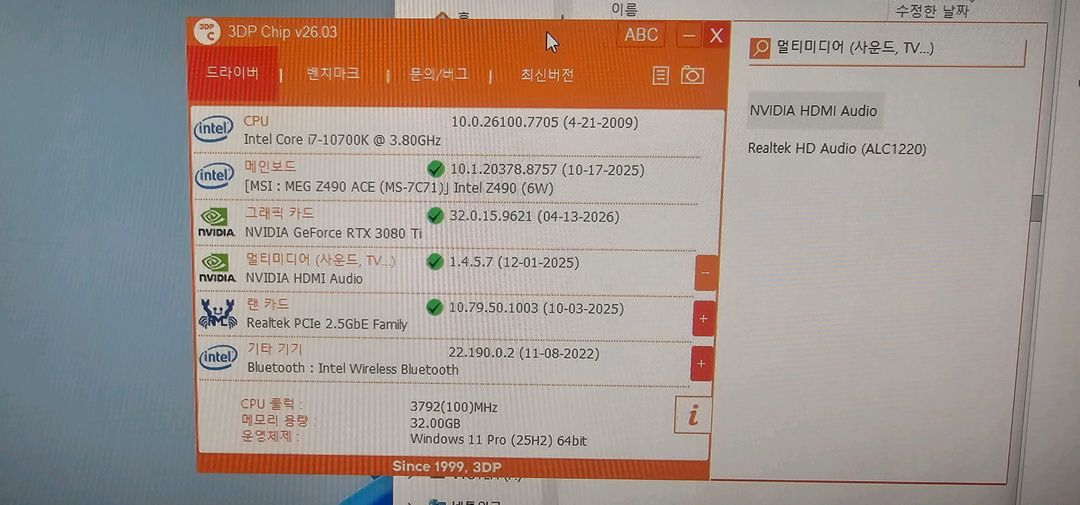Click the search magnifier icon in side panel

coord(760,48)
